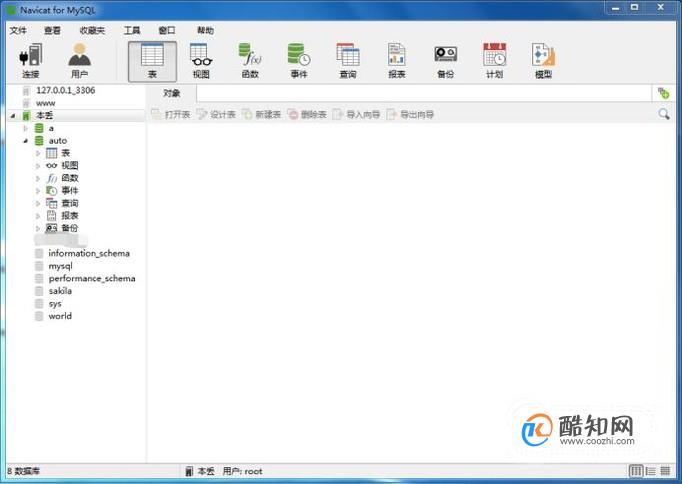682x484 pixels.
Task: Open the 用户 (User) toolbar icon
Action: pyautogui.click(x=79, y=60)
